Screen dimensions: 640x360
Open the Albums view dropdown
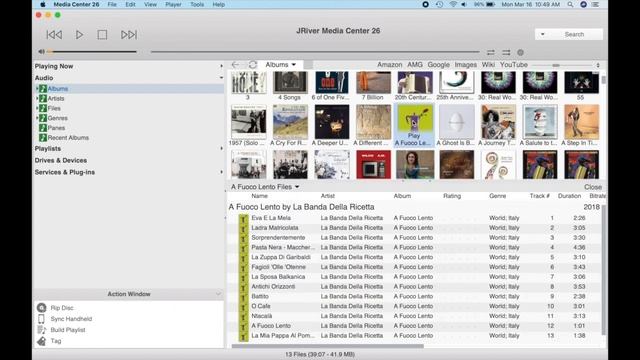(x=281, y=65)
